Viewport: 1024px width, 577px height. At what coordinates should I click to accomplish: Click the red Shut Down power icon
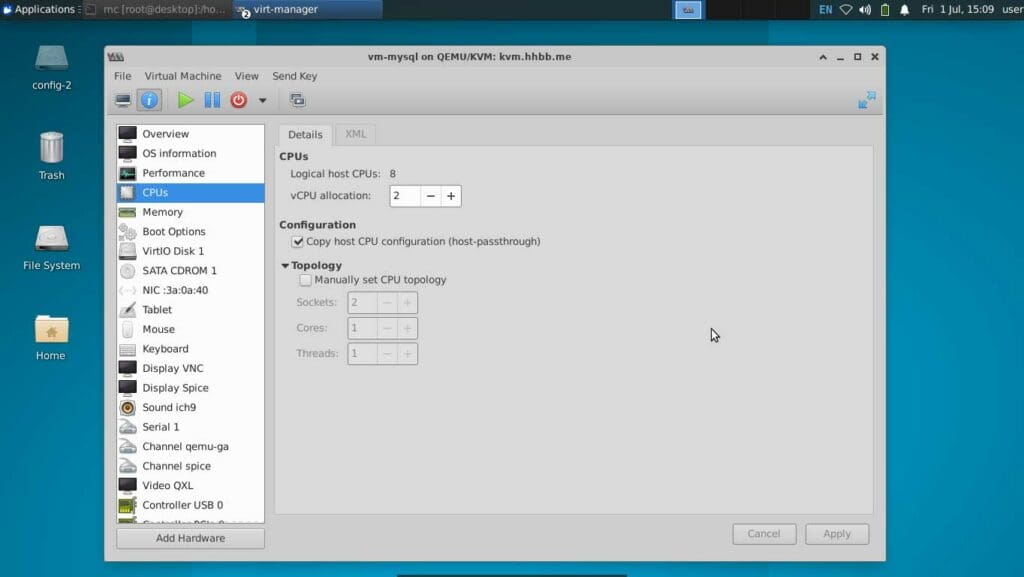[238, 100]
